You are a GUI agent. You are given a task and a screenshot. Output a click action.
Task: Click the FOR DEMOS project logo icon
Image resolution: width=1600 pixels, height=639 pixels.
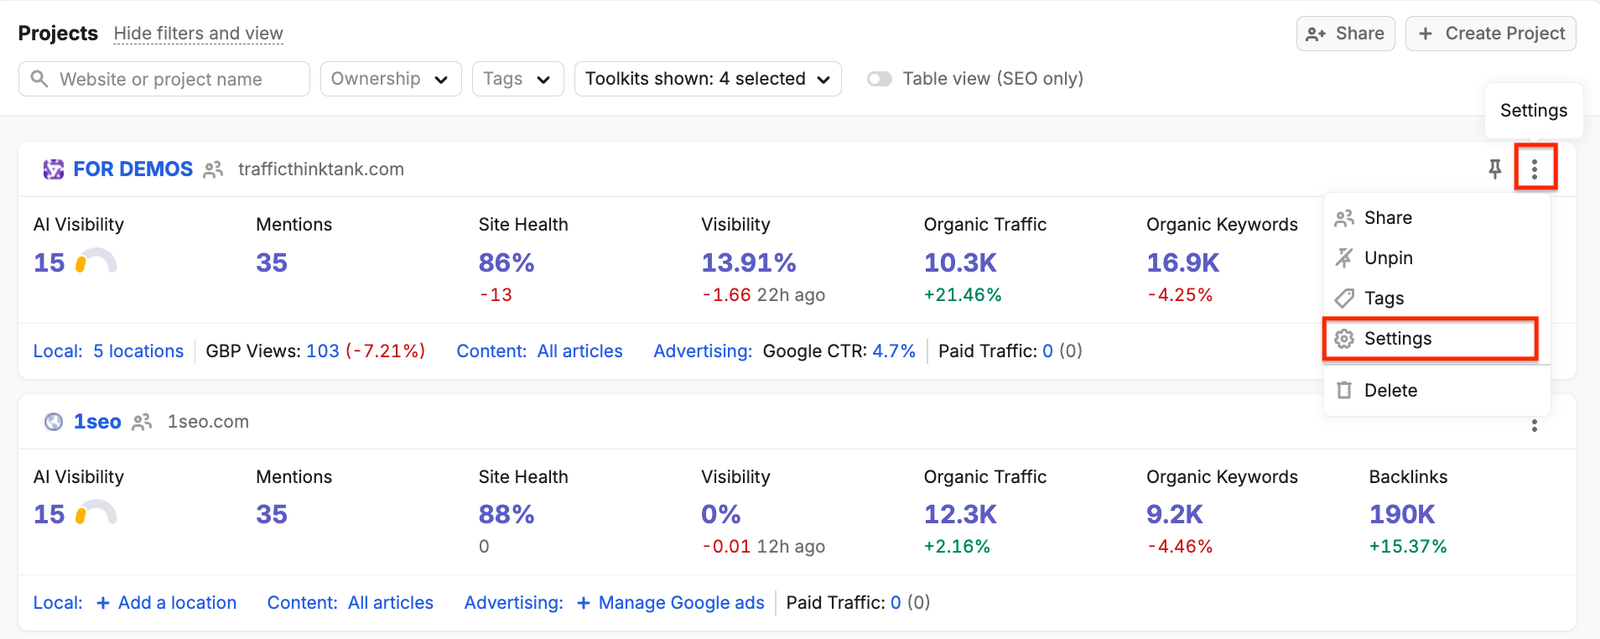pos(53,169)
